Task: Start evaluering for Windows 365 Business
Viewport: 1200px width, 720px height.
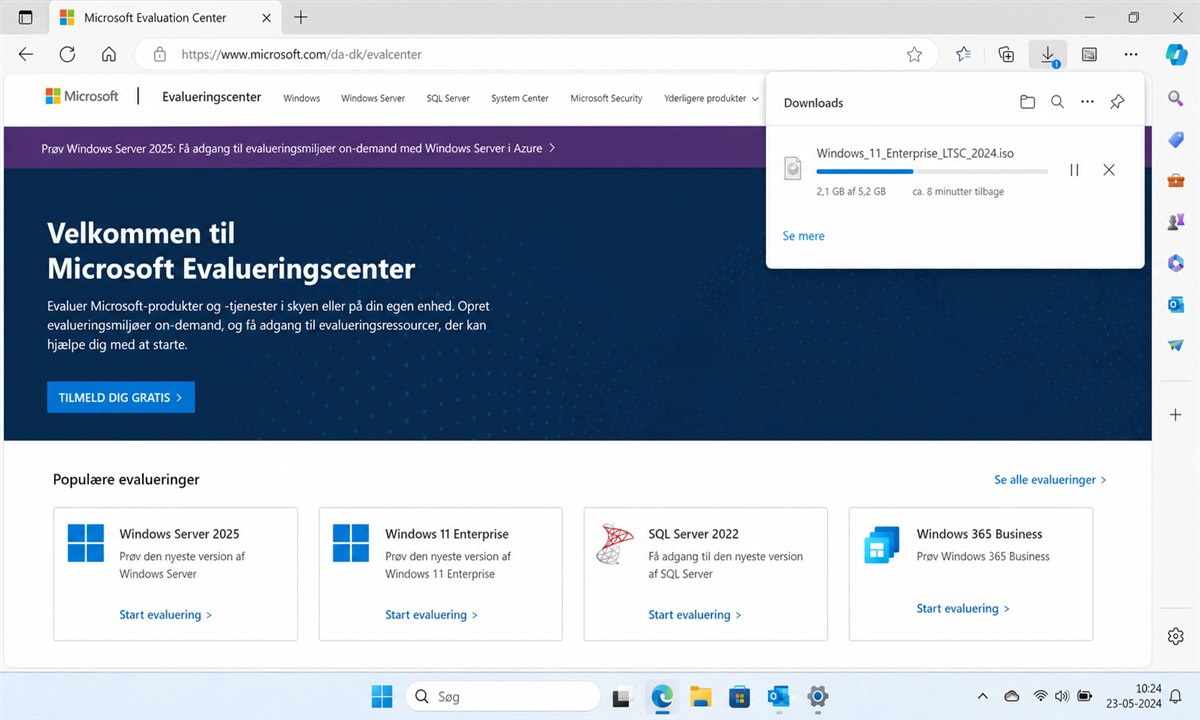Action: 963,608
